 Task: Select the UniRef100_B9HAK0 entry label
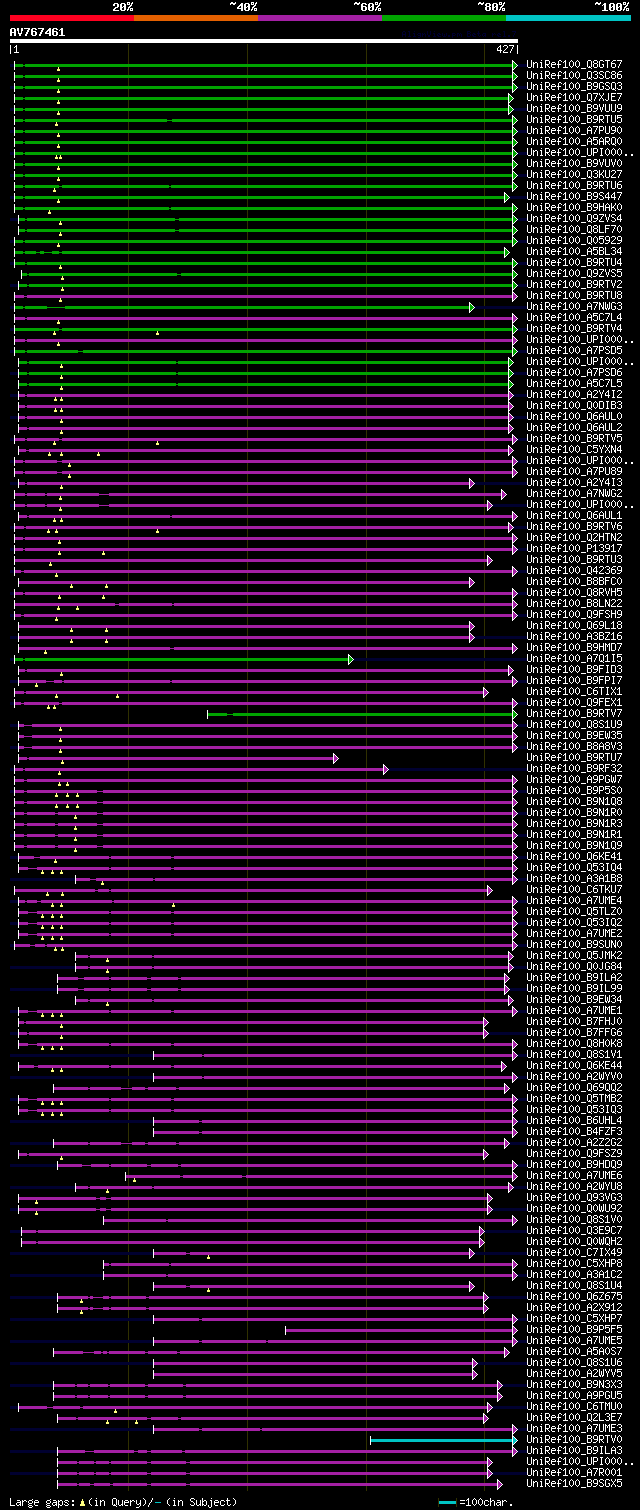point(574,207)
